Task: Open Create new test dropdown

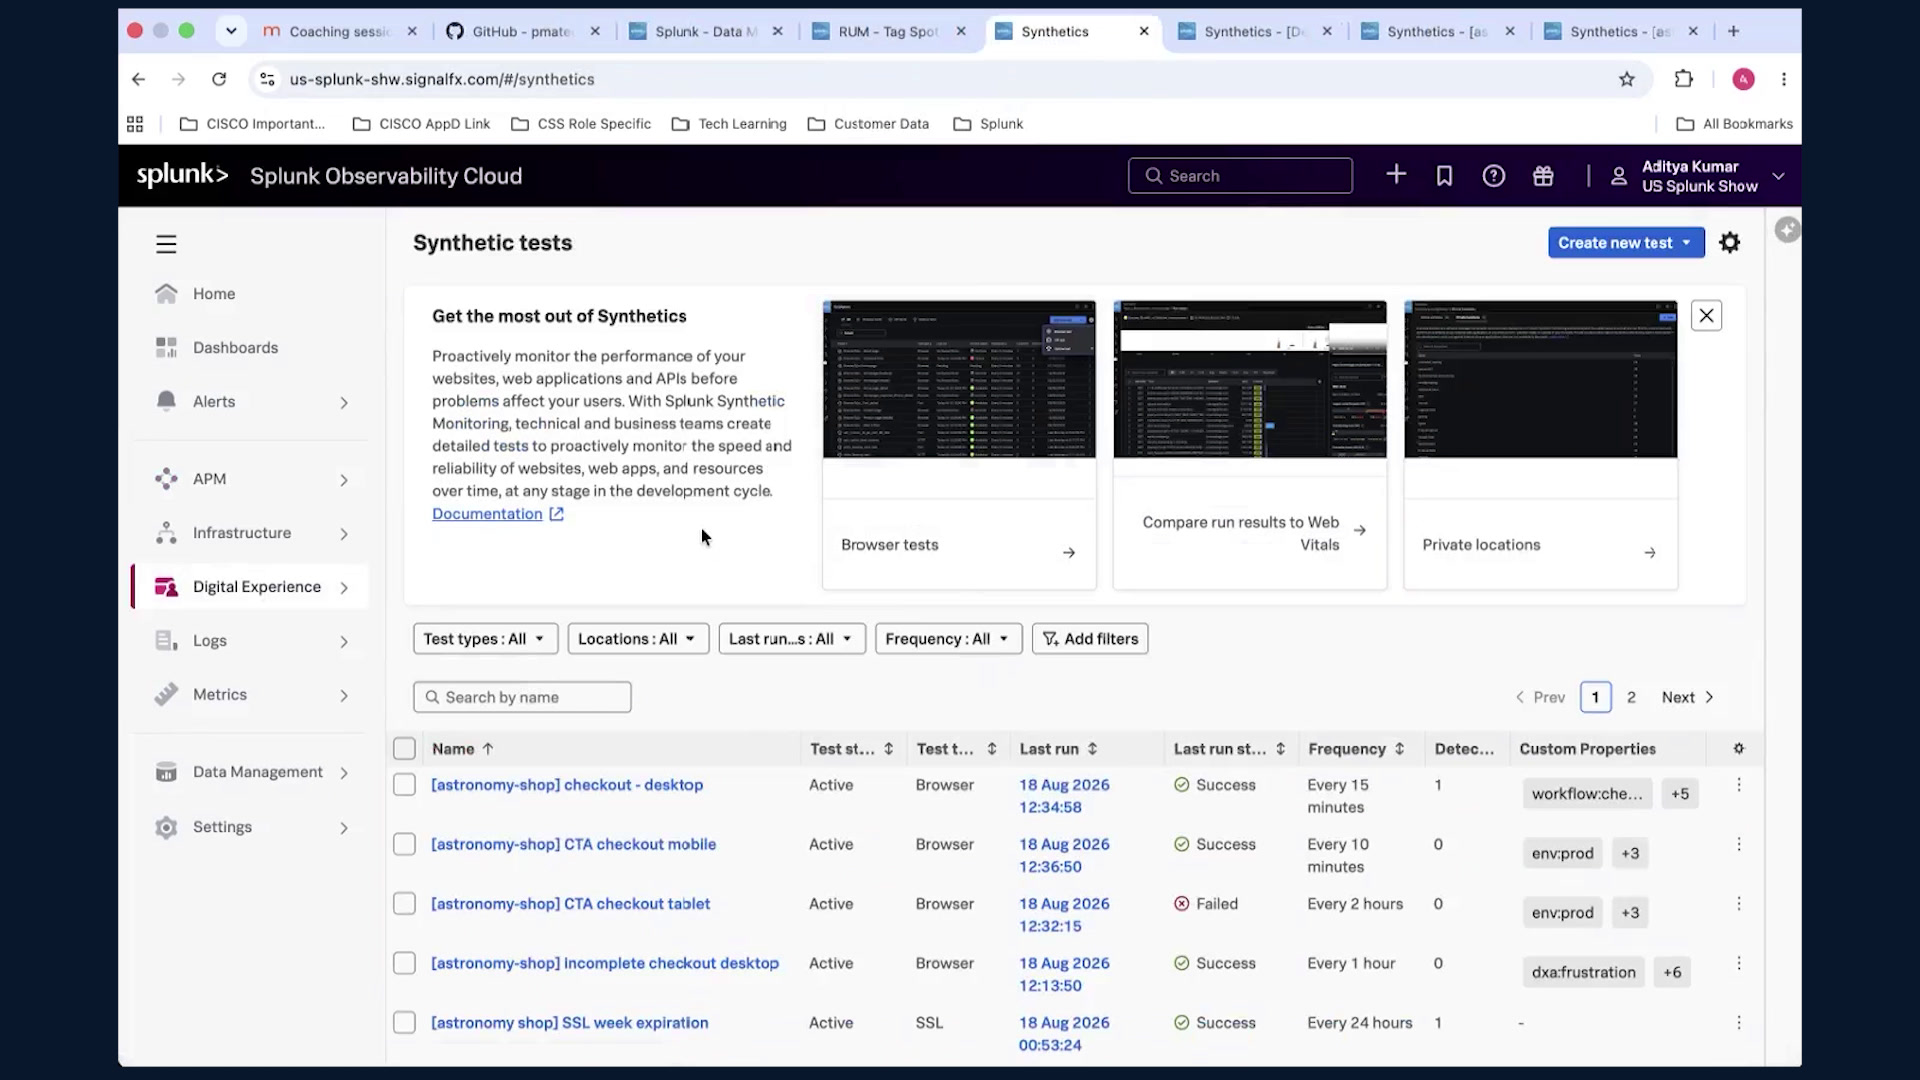Action: coord(1626,243)
